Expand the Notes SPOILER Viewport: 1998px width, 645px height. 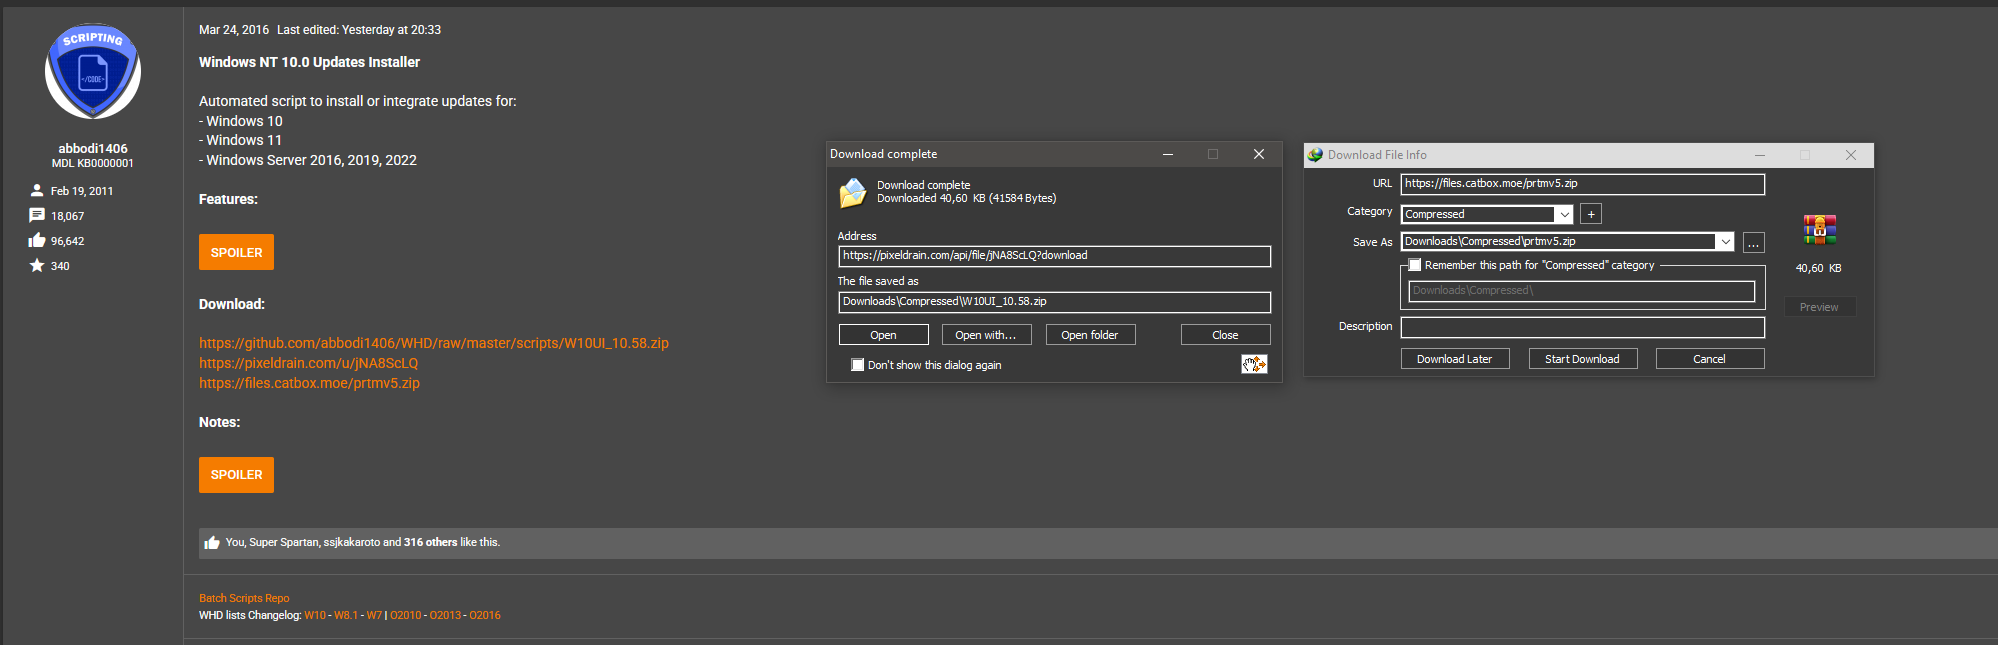click(236, 474)
